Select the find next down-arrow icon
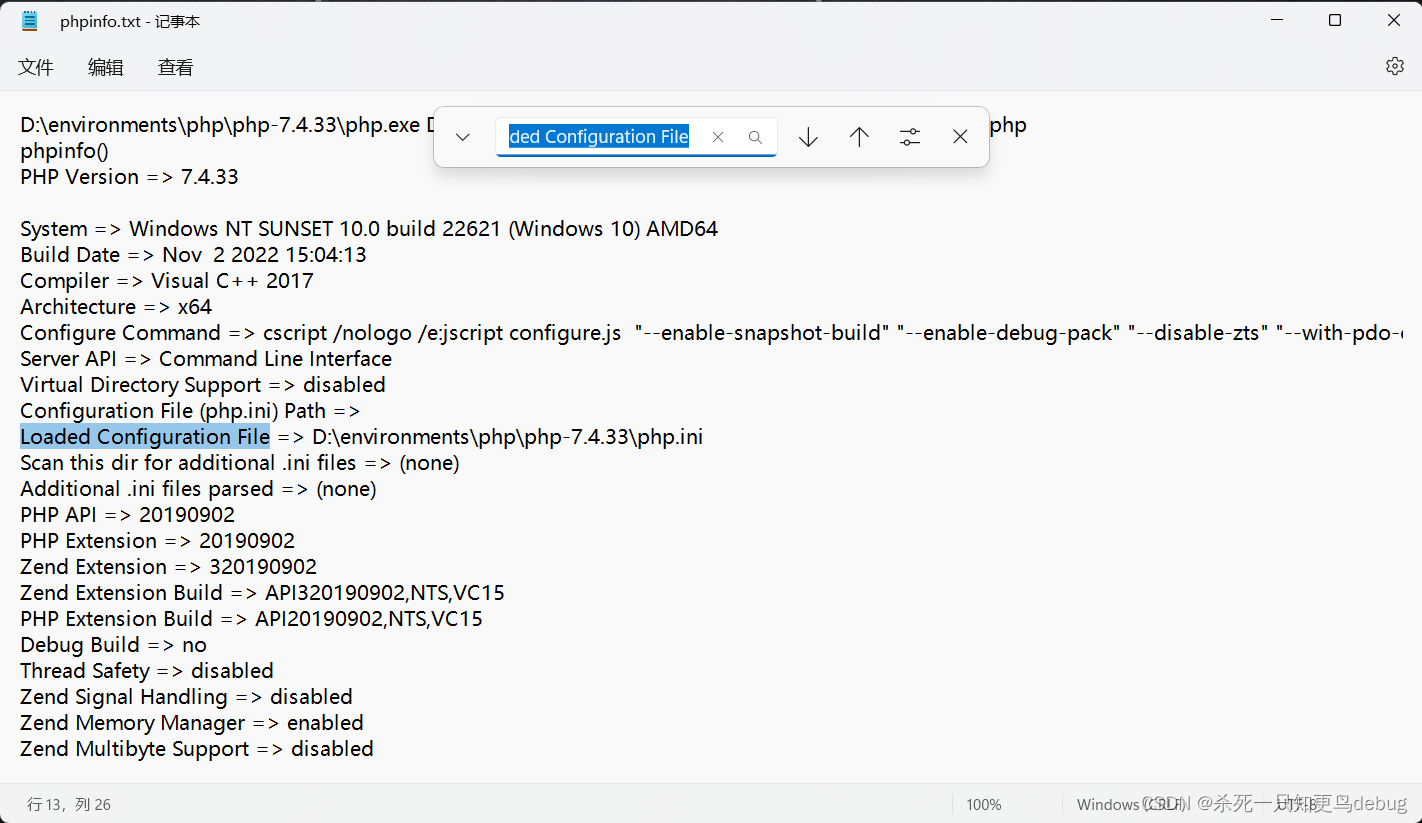 pyautogui.click(x=807, y=137)
